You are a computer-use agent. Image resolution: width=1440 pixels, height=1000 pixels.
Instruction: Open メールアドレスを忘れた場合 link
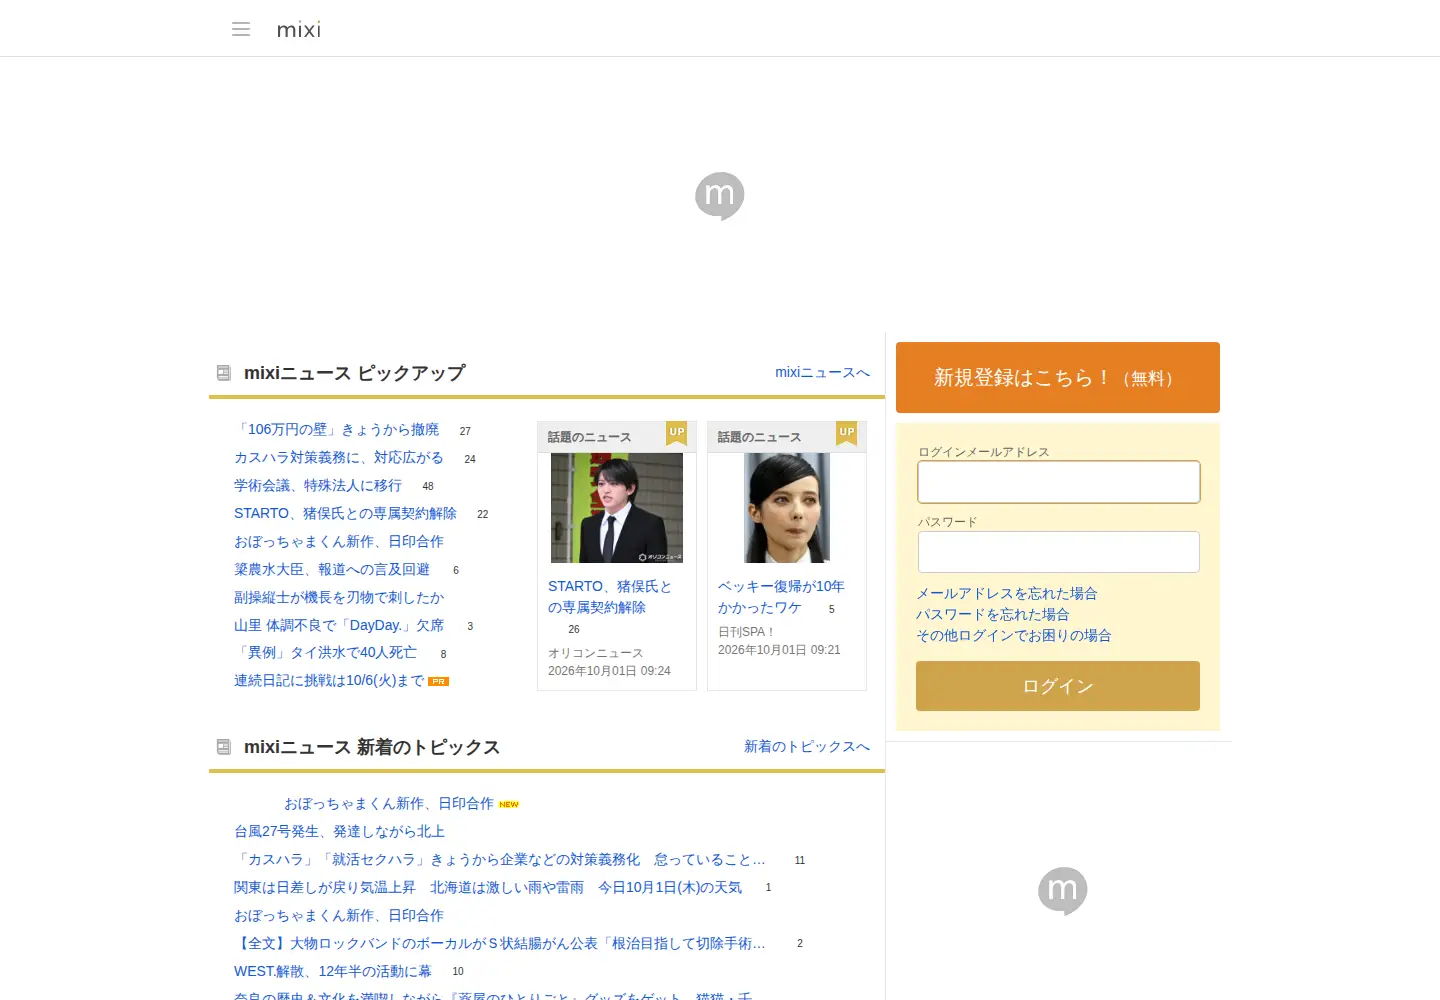click(x=1007, y=593)
